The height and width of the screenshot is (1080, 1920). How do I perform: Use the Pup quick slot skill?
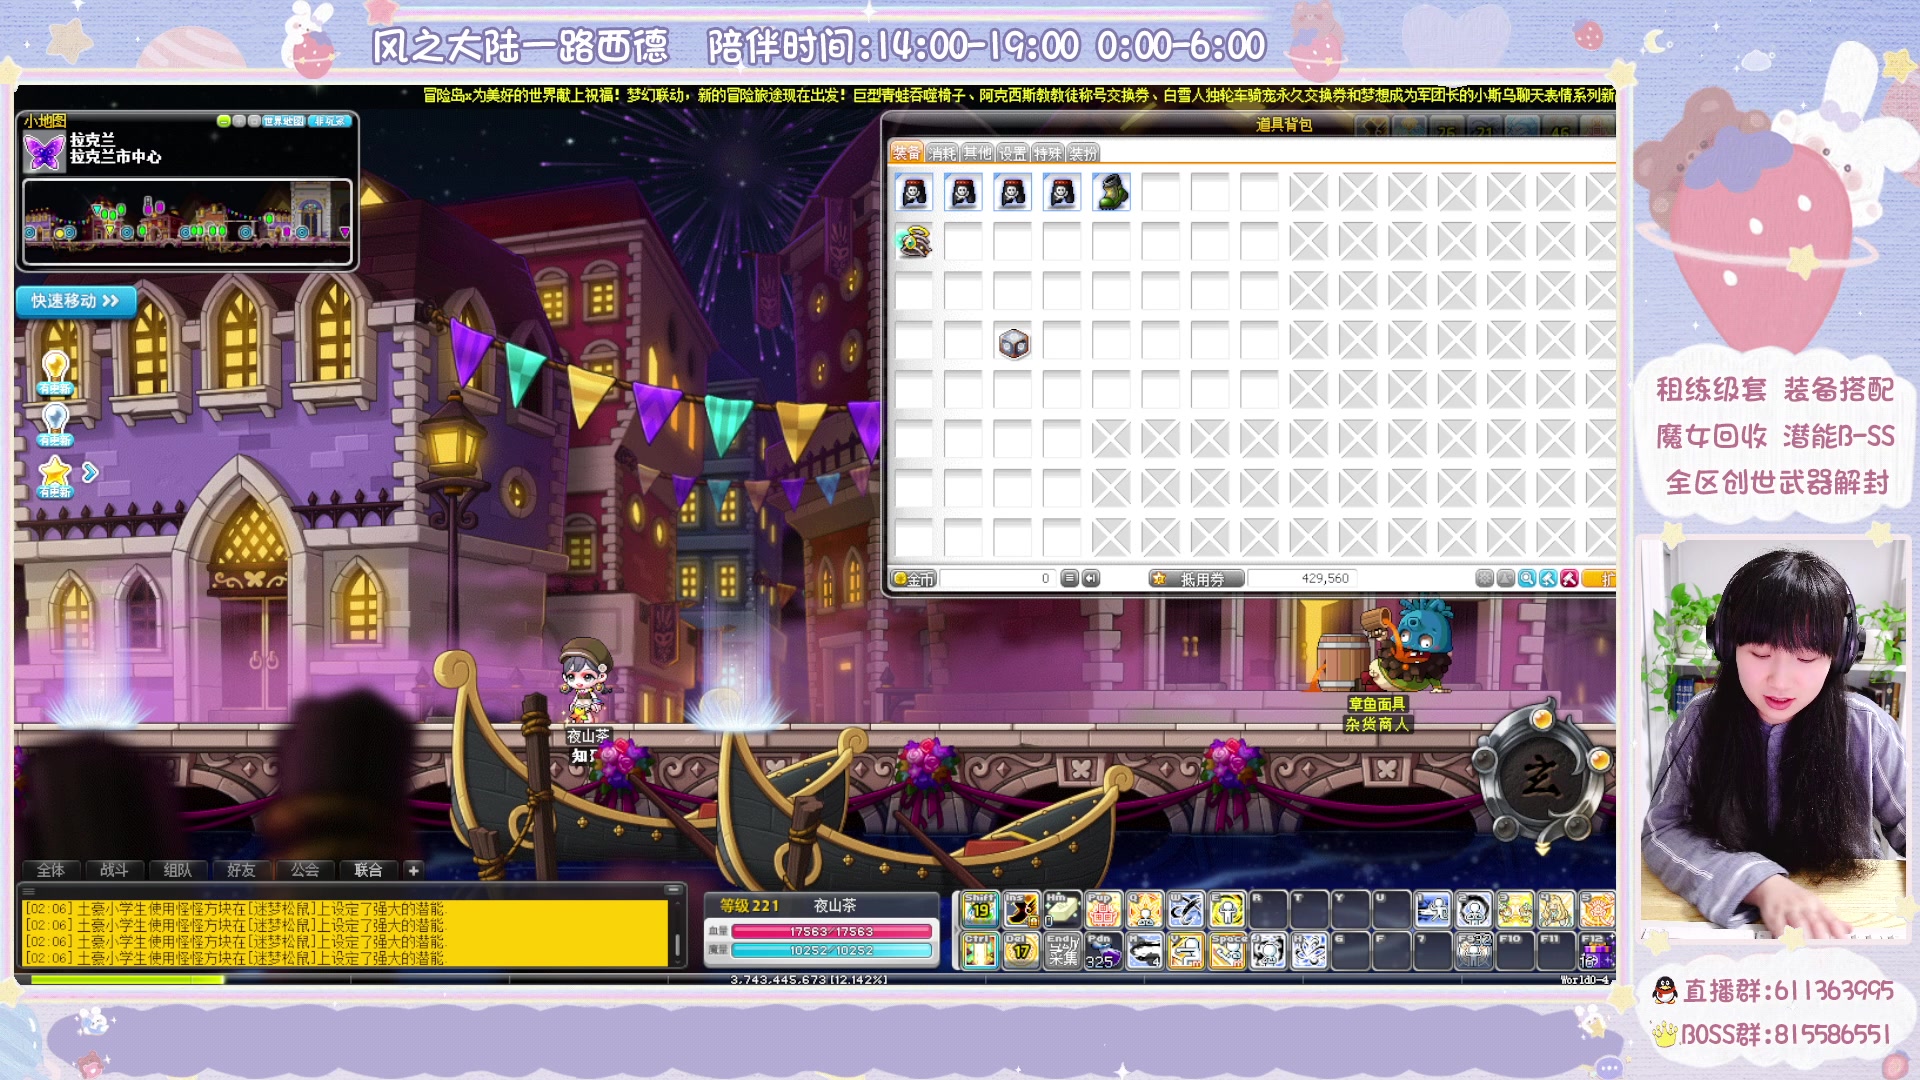point(1103,909)
